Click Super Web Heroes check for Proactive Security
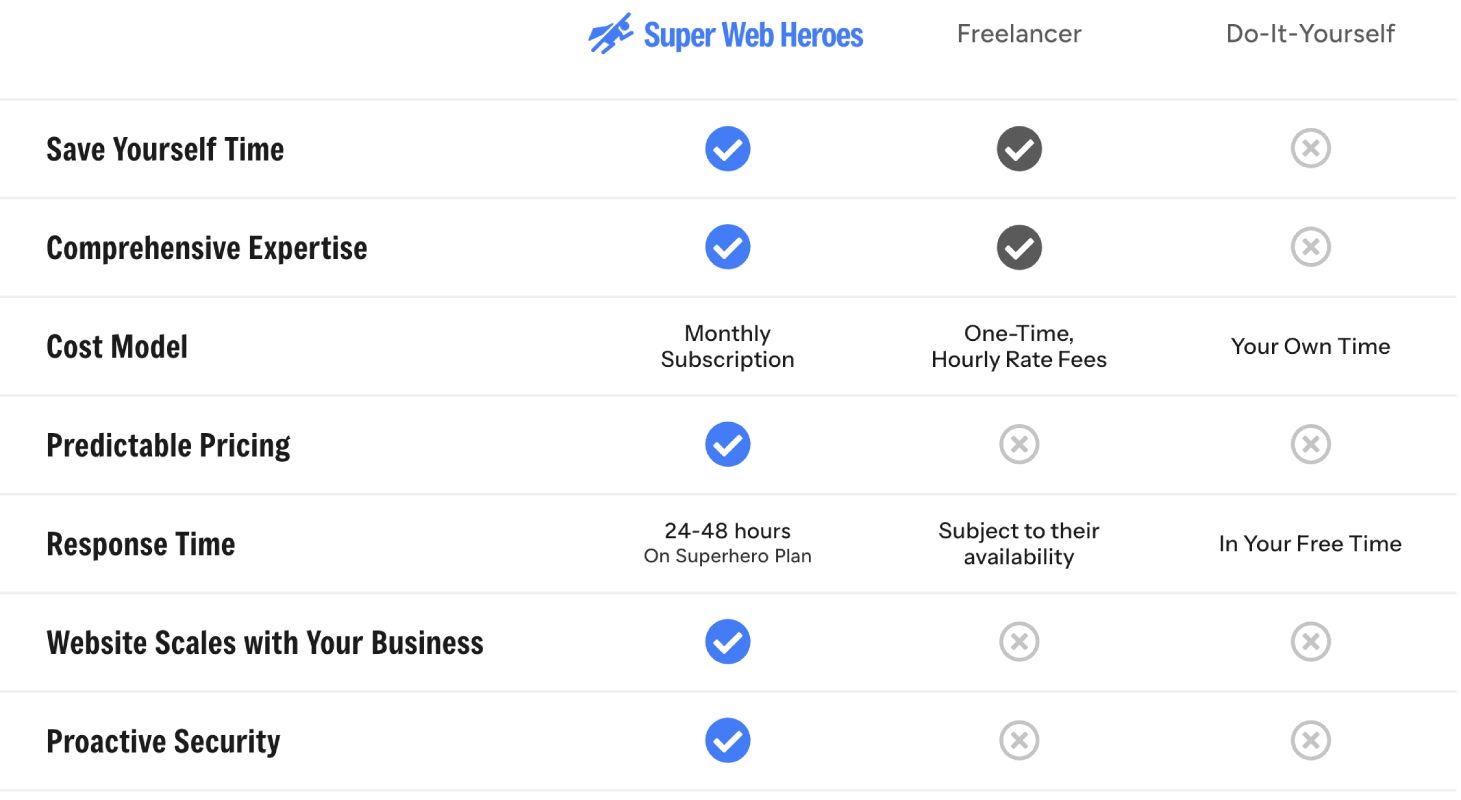This screenshot has width=1461, height=800. click(x=727, y=740)
